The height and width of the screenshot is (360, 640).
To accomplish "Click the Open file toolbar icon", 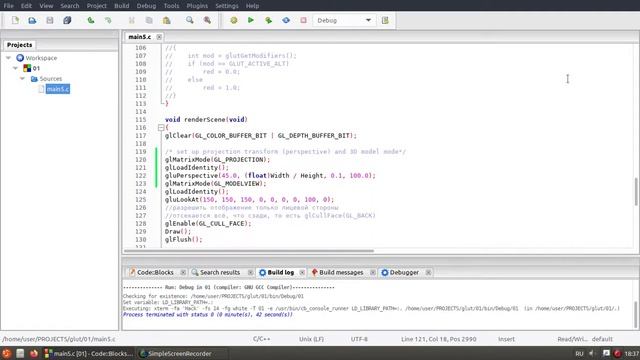I will [32, 20].
